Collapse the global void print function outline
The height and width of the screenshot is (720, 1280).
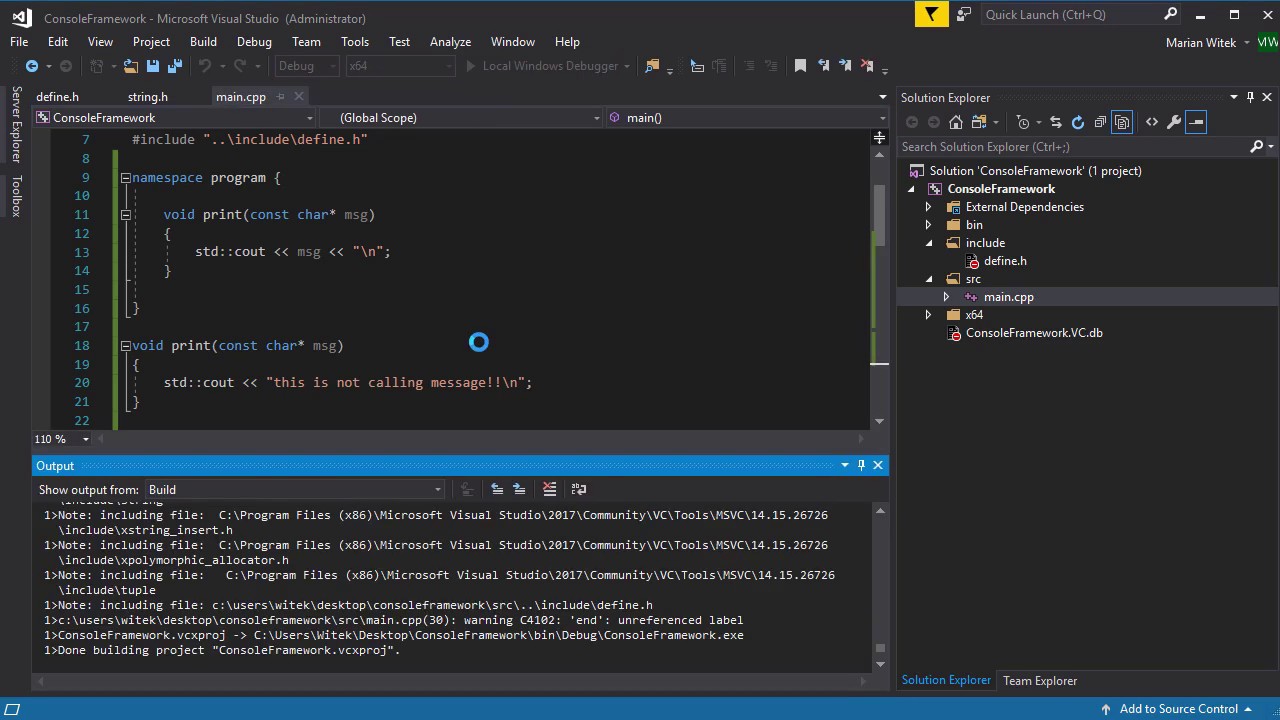click(126, 345)
